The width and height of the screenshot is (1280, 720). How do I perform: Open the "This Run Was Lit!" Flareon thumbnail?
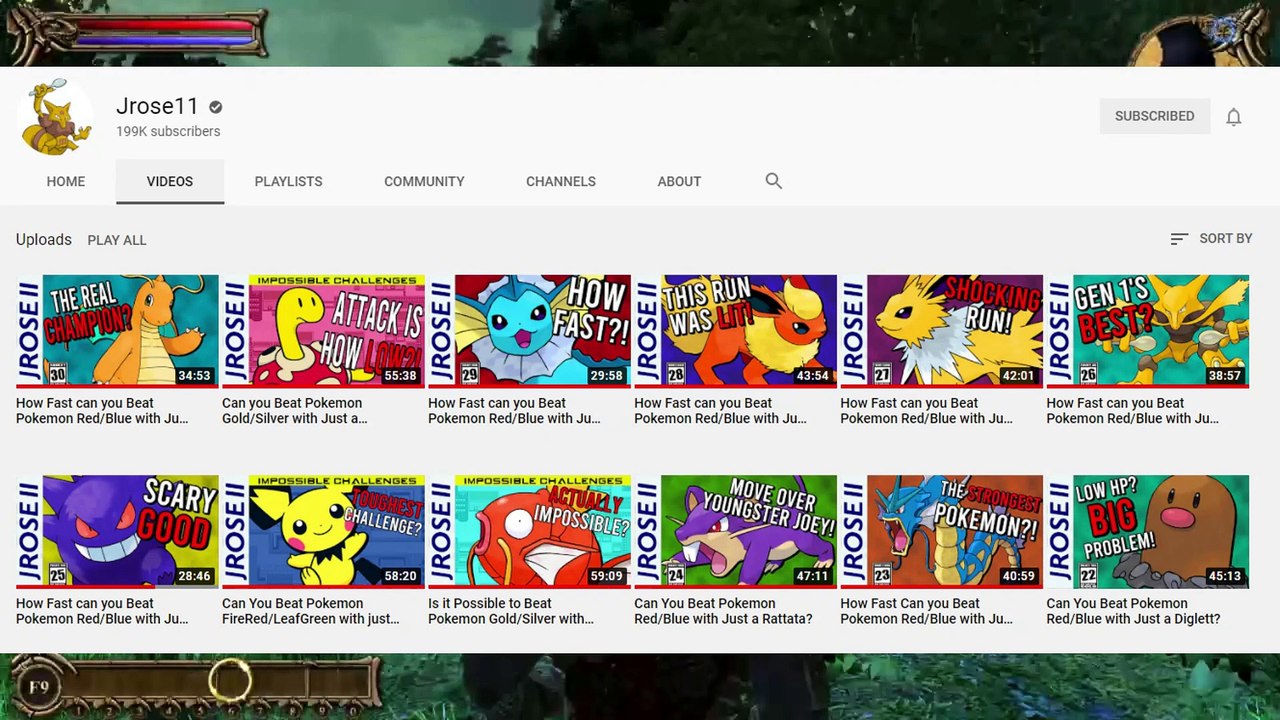point(735,331)
